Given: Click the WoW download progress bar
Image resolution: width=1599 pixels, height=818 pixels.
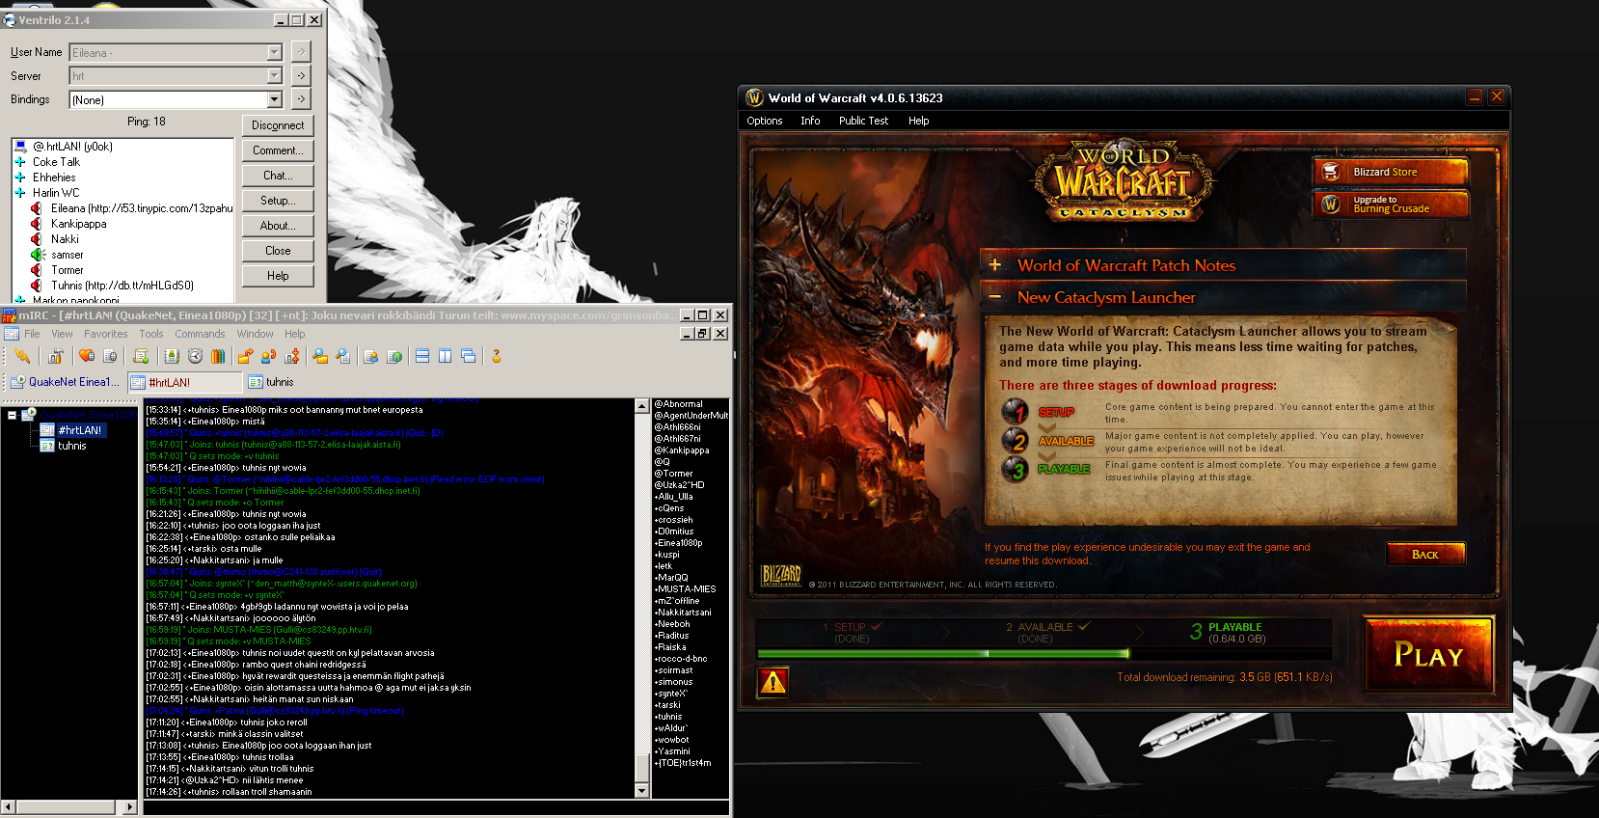Looking at the screenshot, I should point(1044,653).
